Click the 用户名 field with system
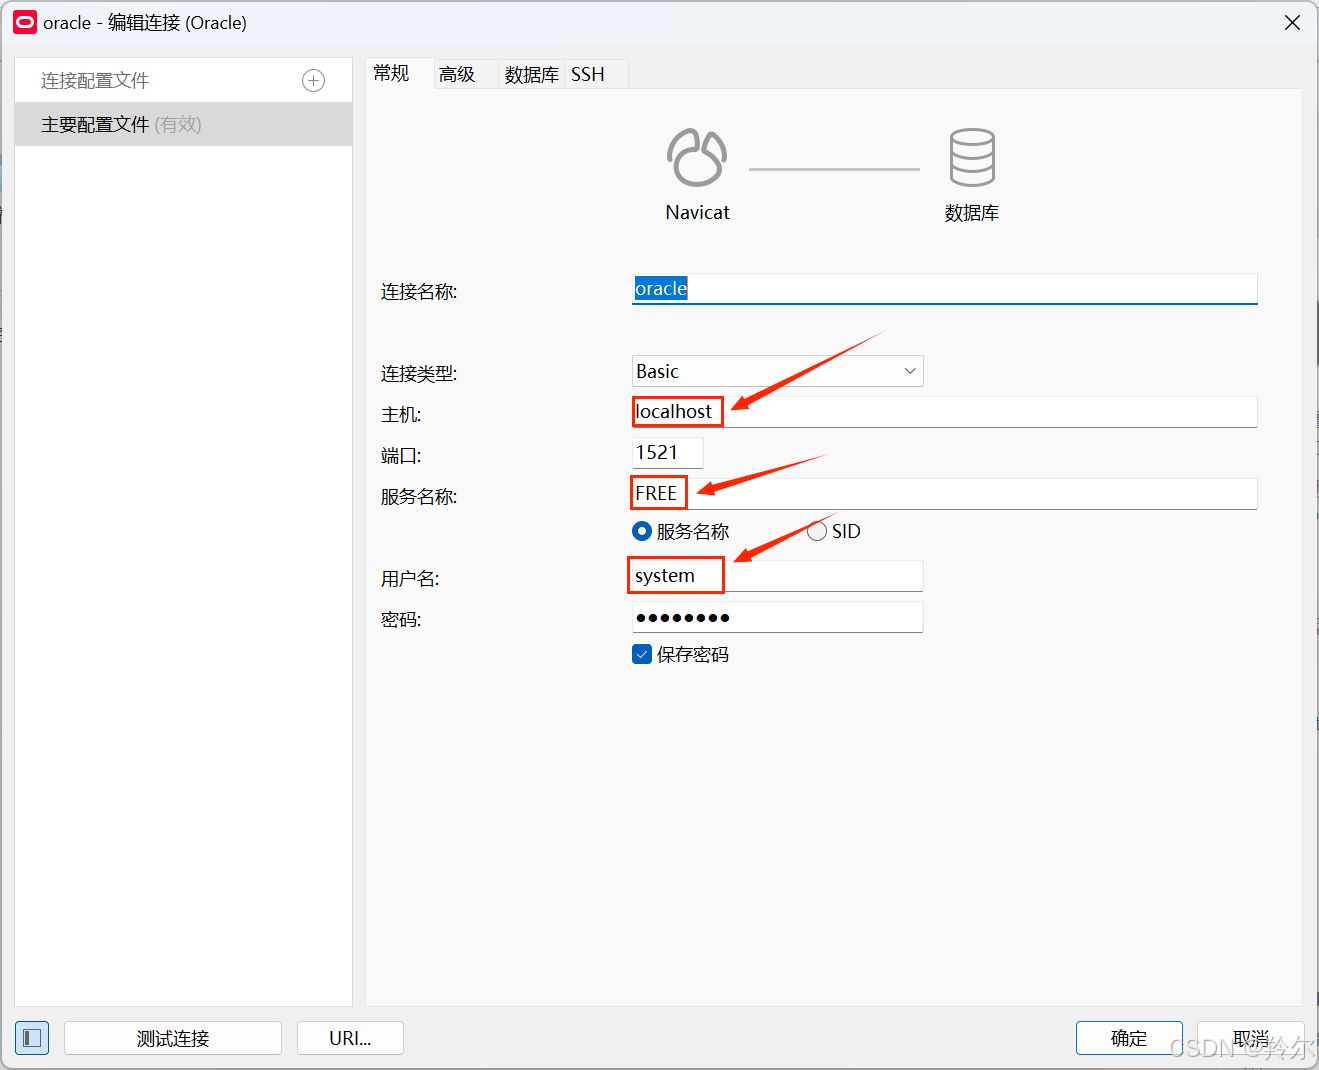Screen dimensions: 1319x1070 (x=778, y=575)
